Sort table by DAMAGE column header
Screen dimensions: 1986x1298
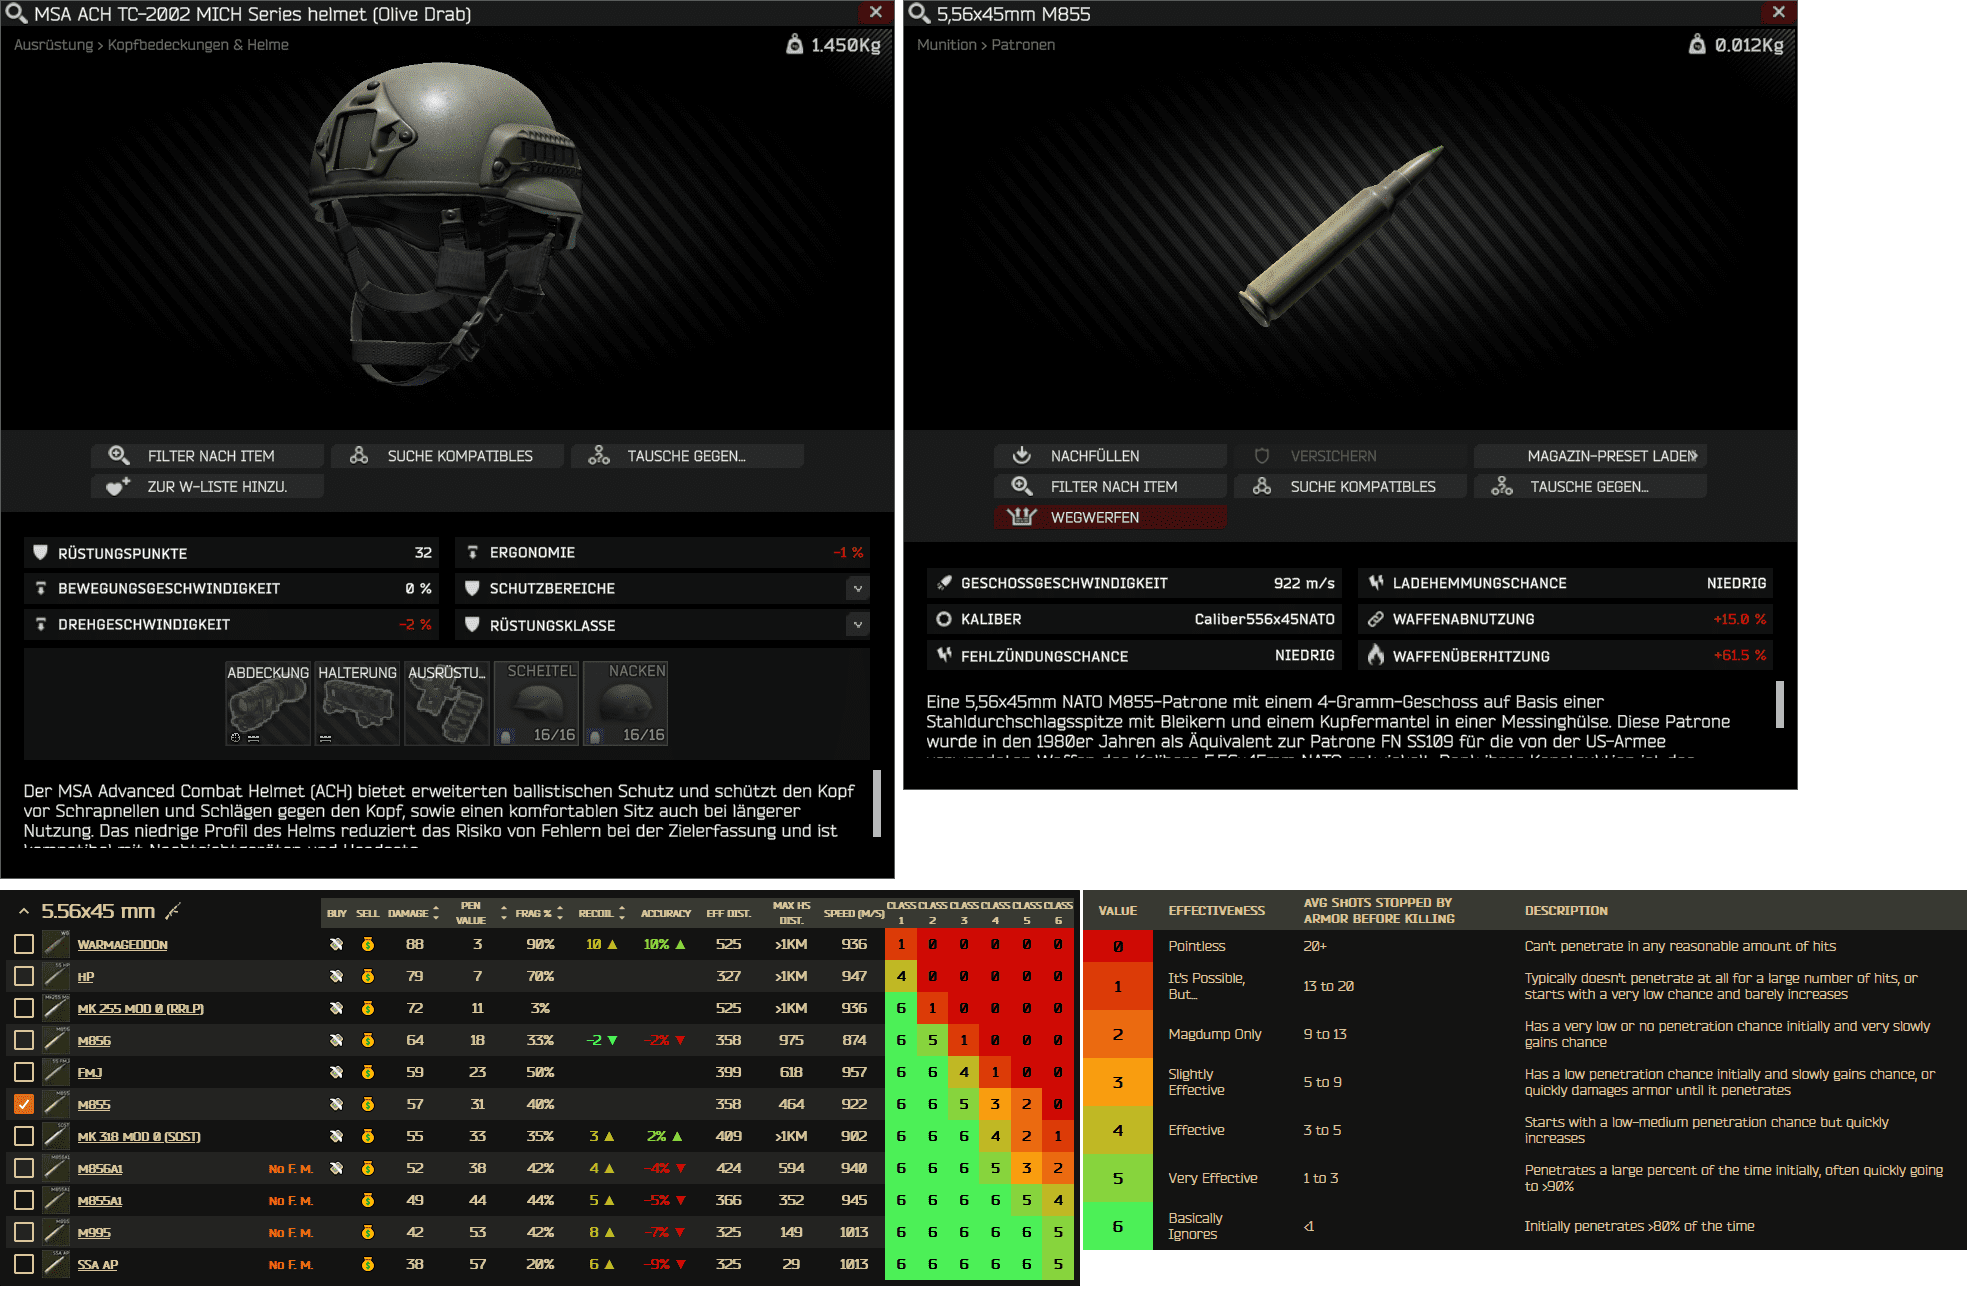[x=408, y=913]
